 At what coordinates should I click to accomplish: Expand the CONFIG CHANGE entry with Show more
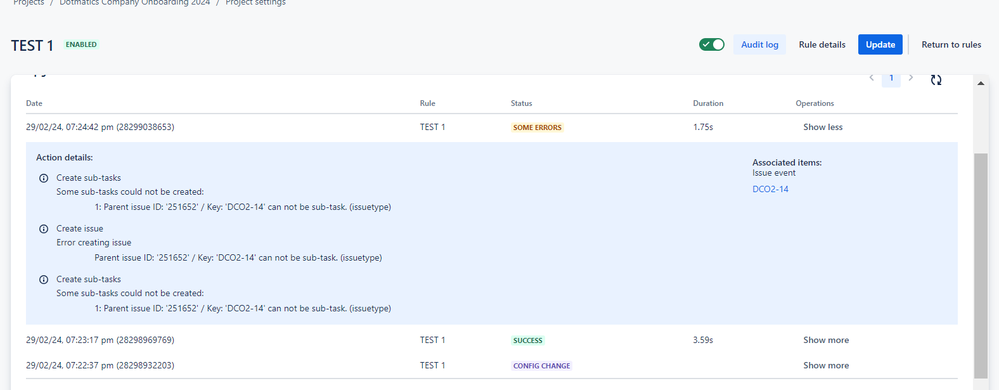(x=826, y=365)
